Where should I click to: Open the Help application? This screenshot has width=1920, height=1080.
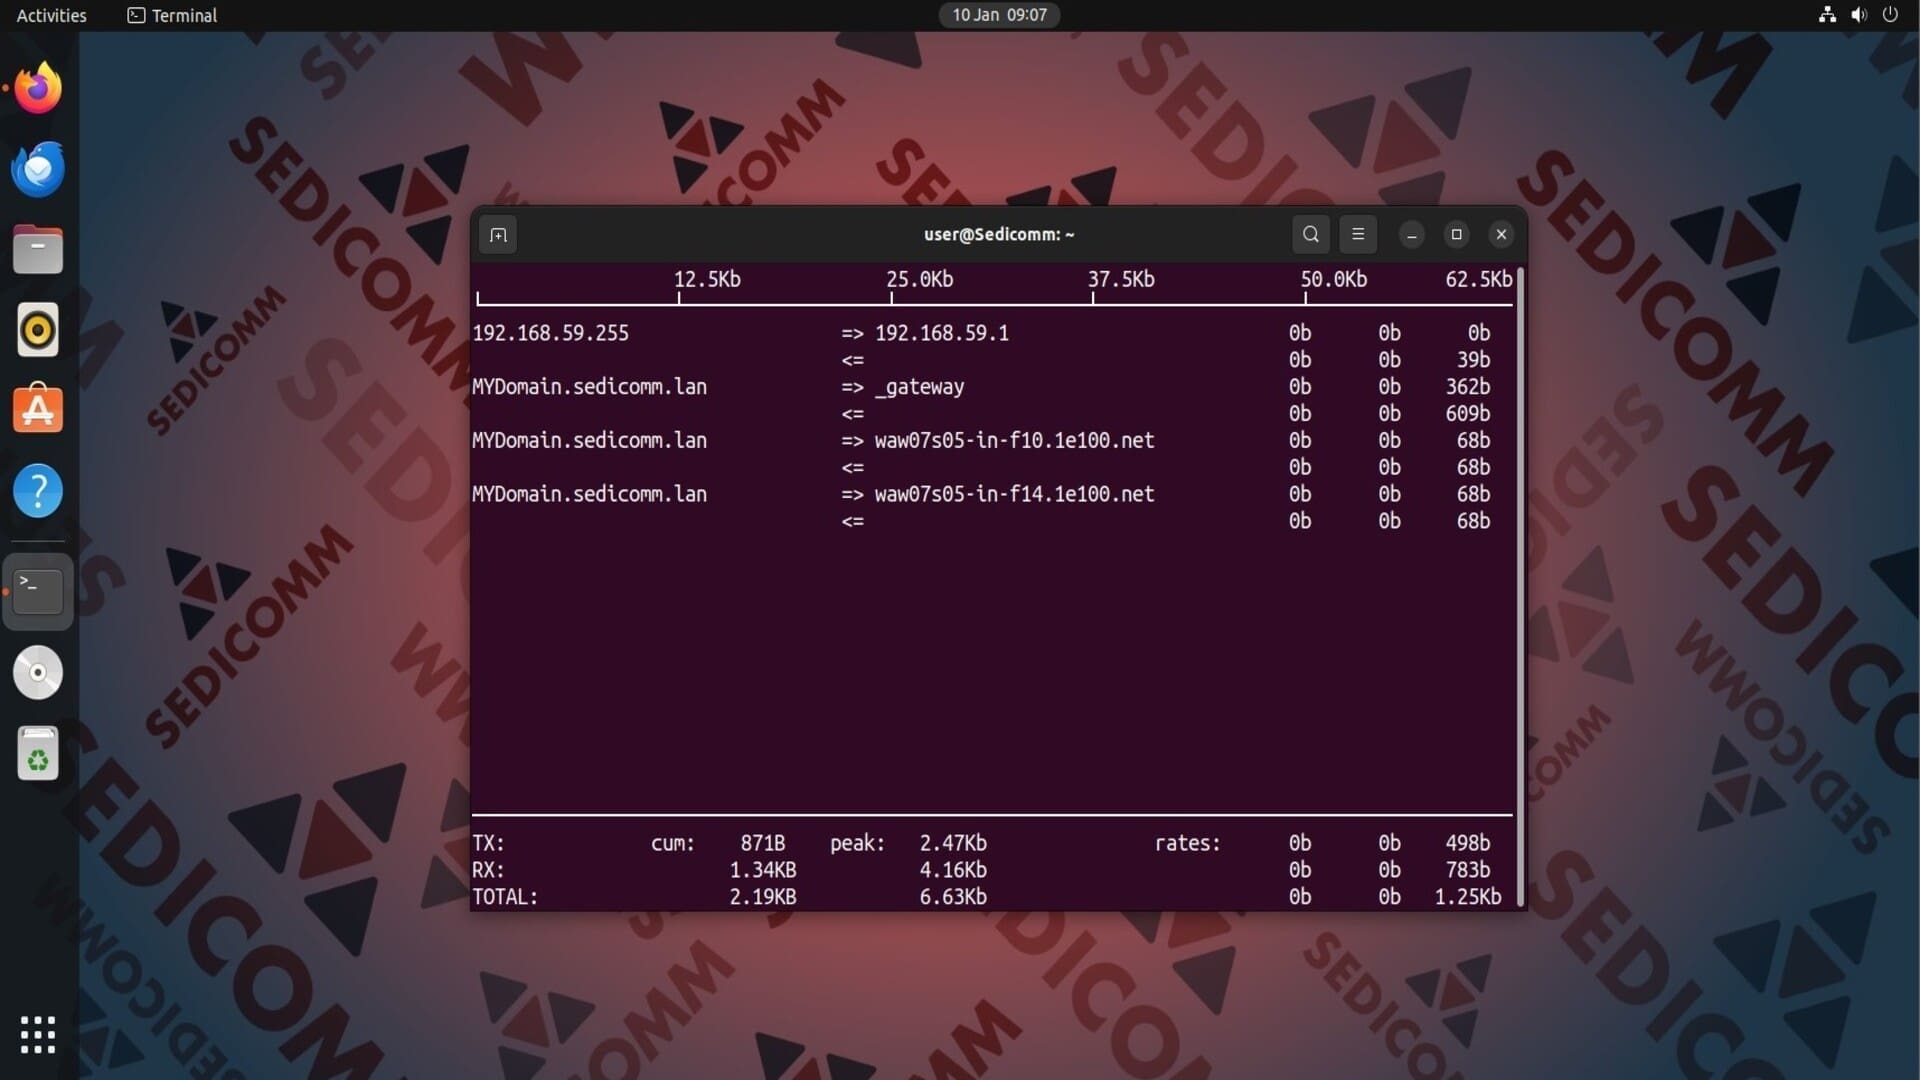(38, 490)
